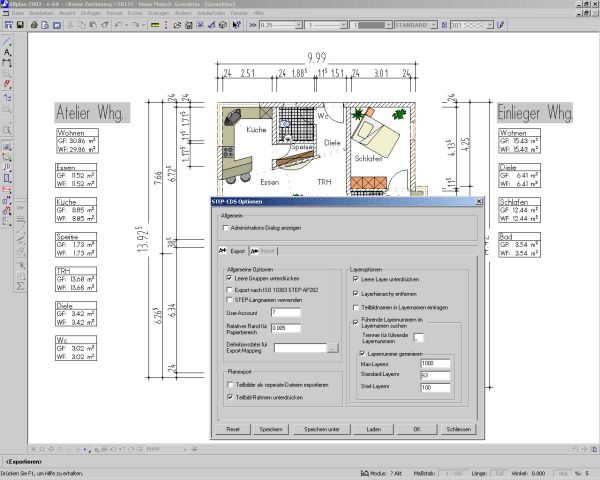Click the rightmost icon in bottom view toolbar
This screenshot has height=480, width=600.
[x=593, y=449]
